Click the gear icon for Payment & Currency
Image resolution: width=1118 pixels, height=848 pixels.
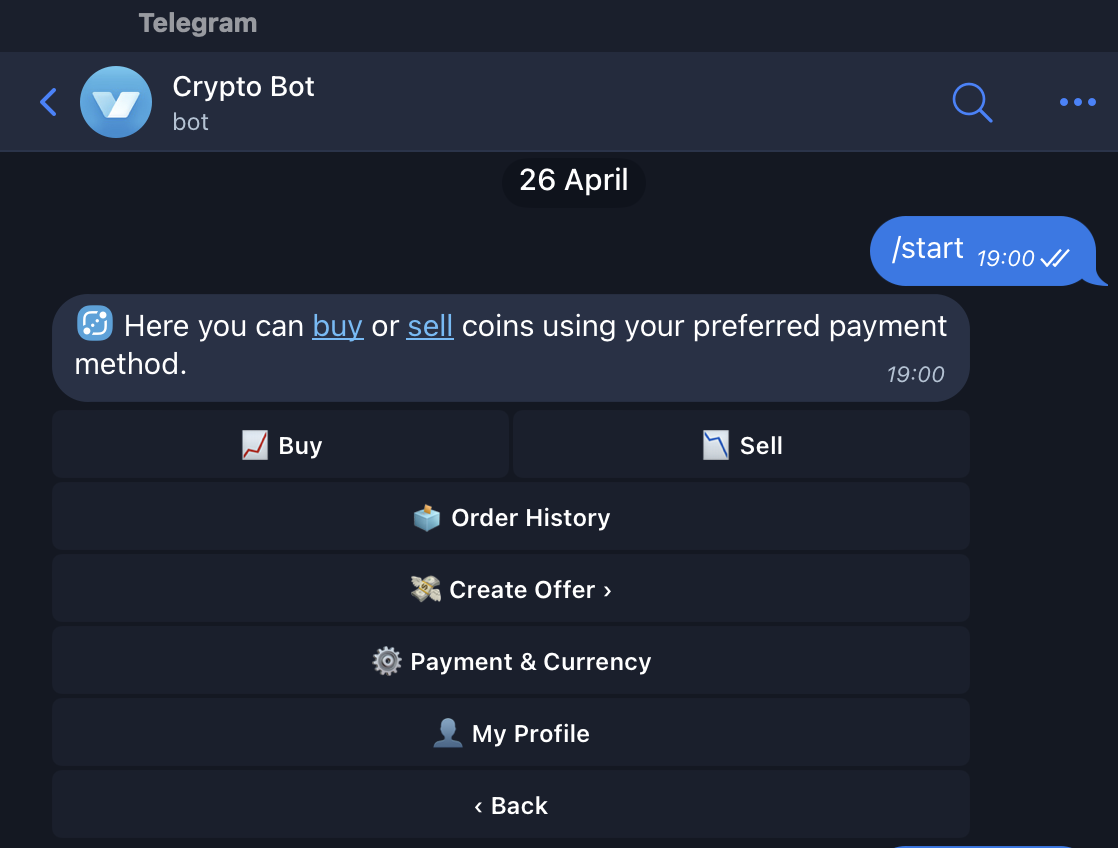387,662
